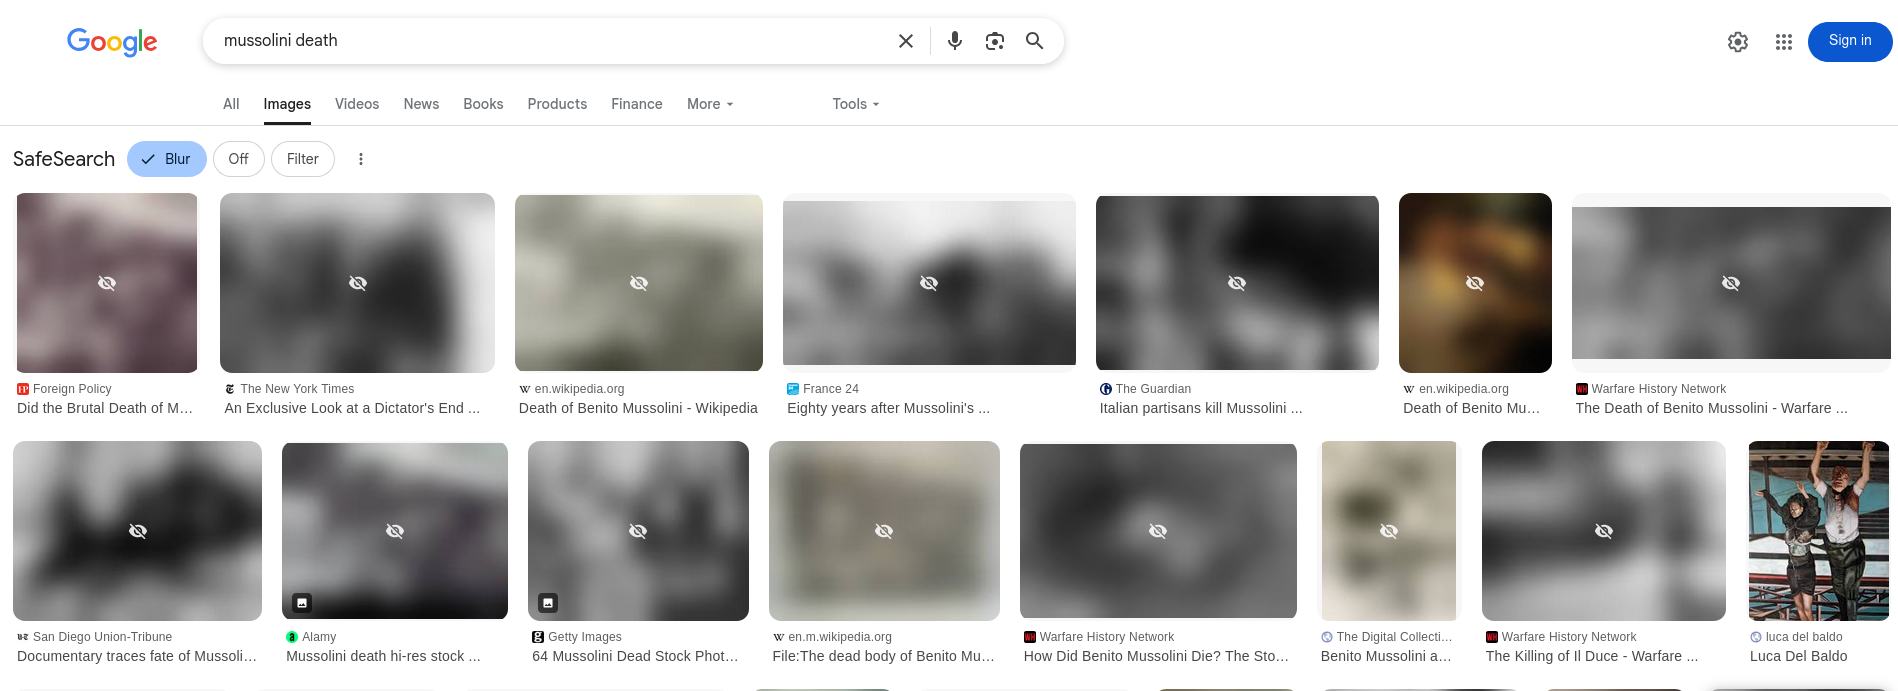Click Getty Images licensable badge icon
Viewport: 1898px width, 691px height.
tap(548, 603)
